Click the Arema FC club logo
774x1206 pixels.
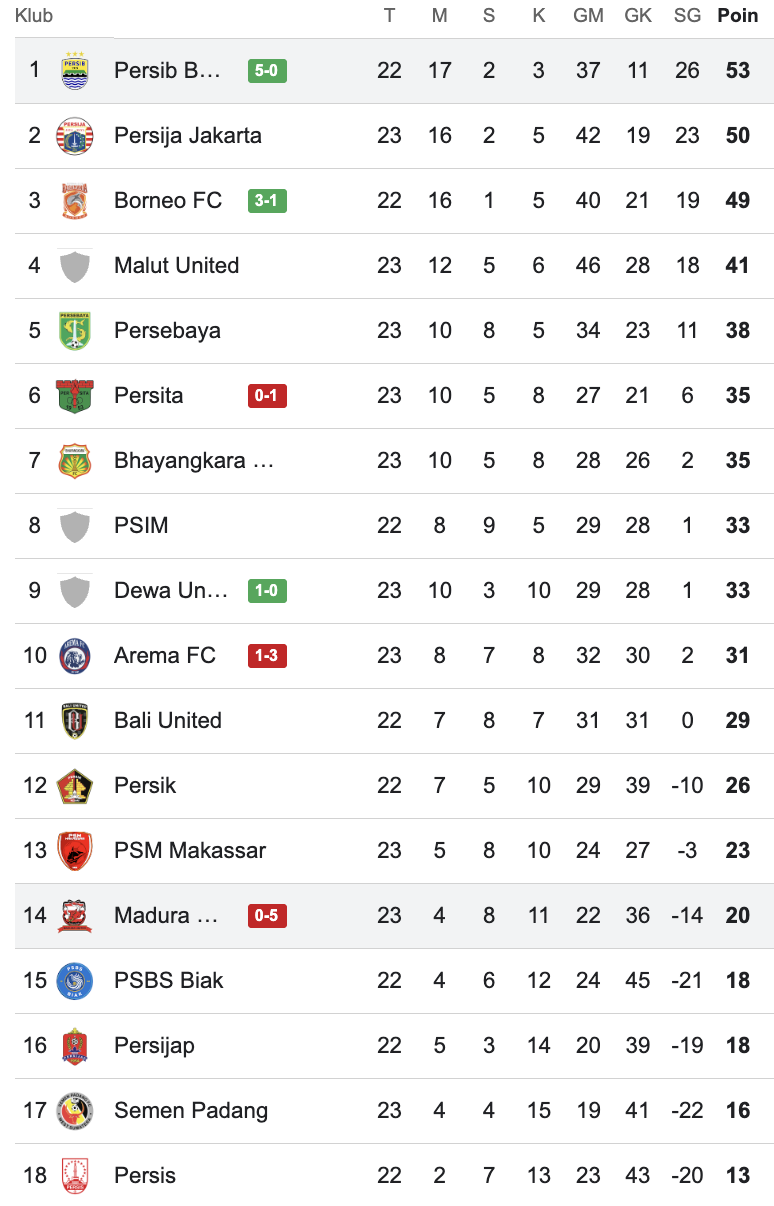(75, 656)
